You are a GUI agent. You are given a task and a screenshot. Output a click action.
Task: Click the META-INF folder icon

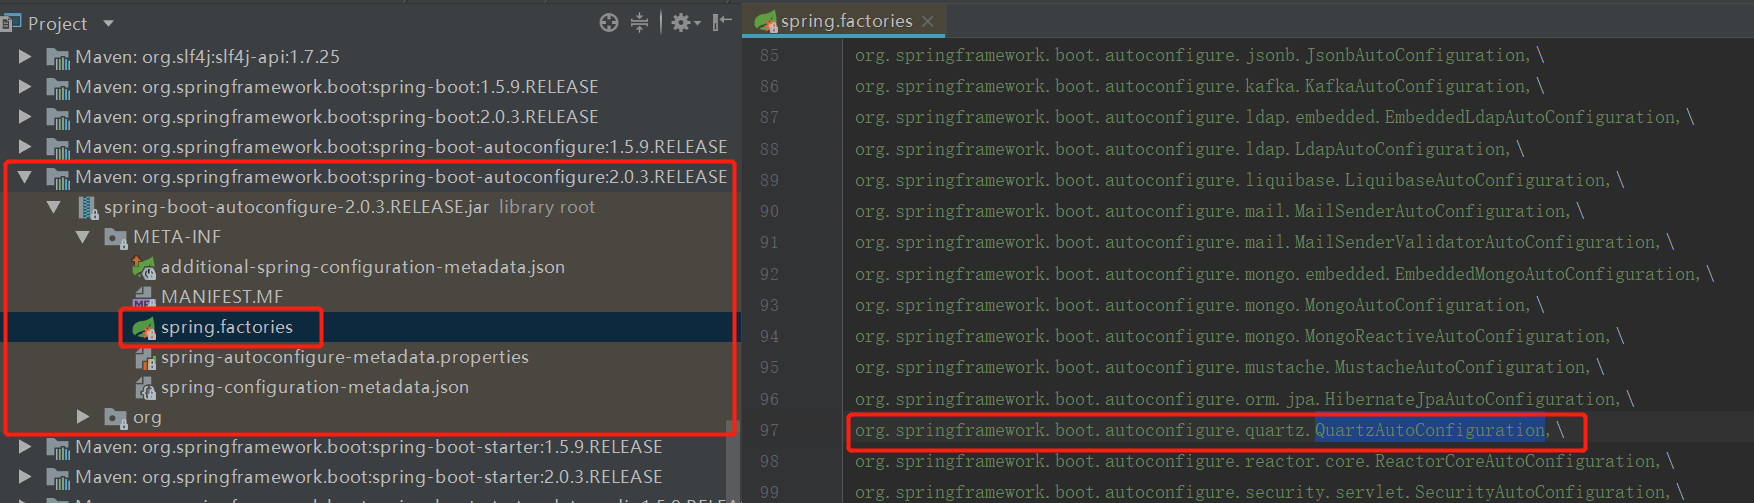(x=115, y=238)
